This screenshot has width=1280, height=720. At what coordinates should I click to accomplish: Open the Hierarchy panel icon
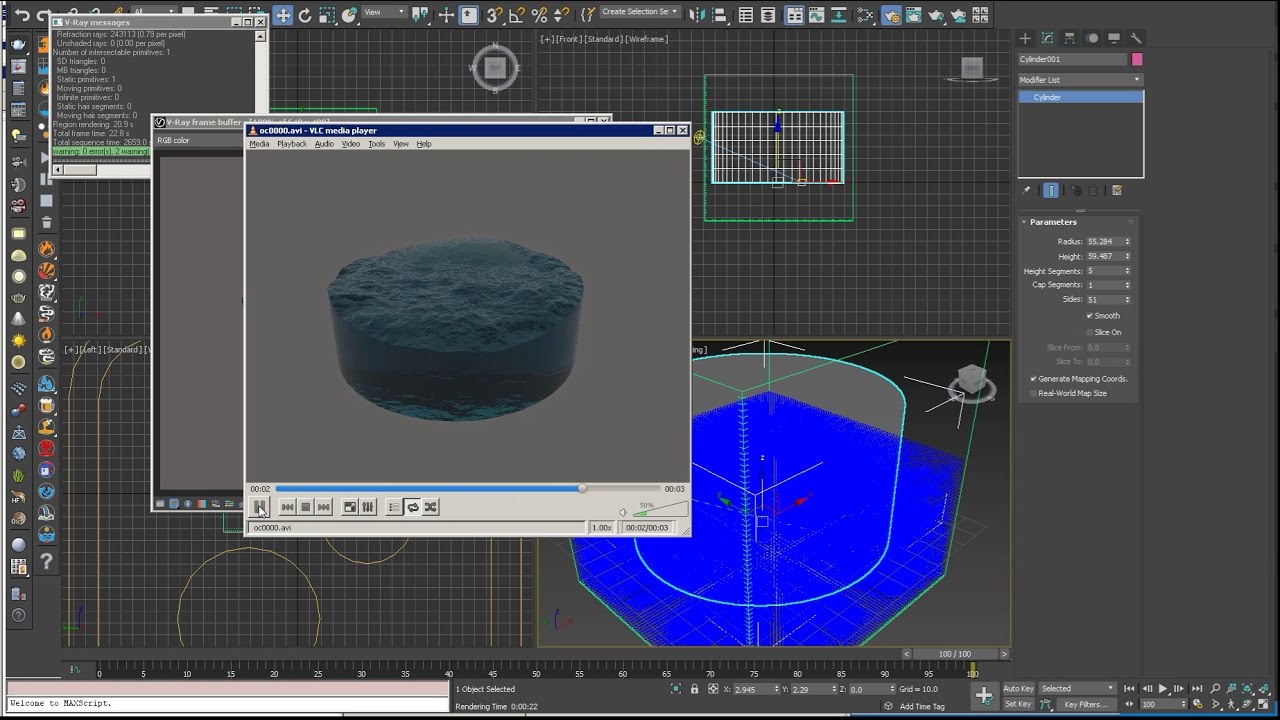click(1070, 38)
